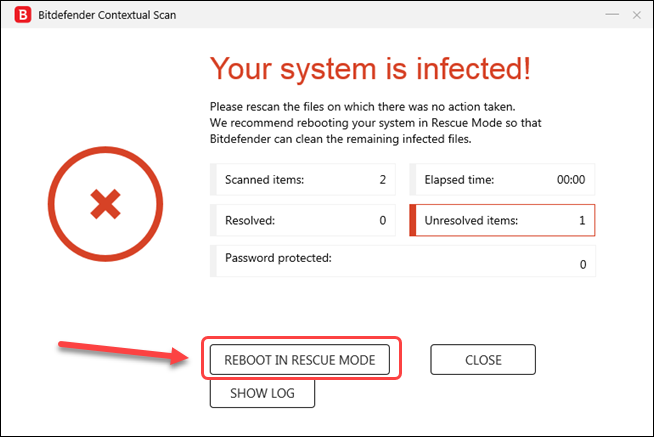Click the Bitdefender Contextual Scan title text
The width and height of the screenshot is (654, 437).
coord(107,15)
